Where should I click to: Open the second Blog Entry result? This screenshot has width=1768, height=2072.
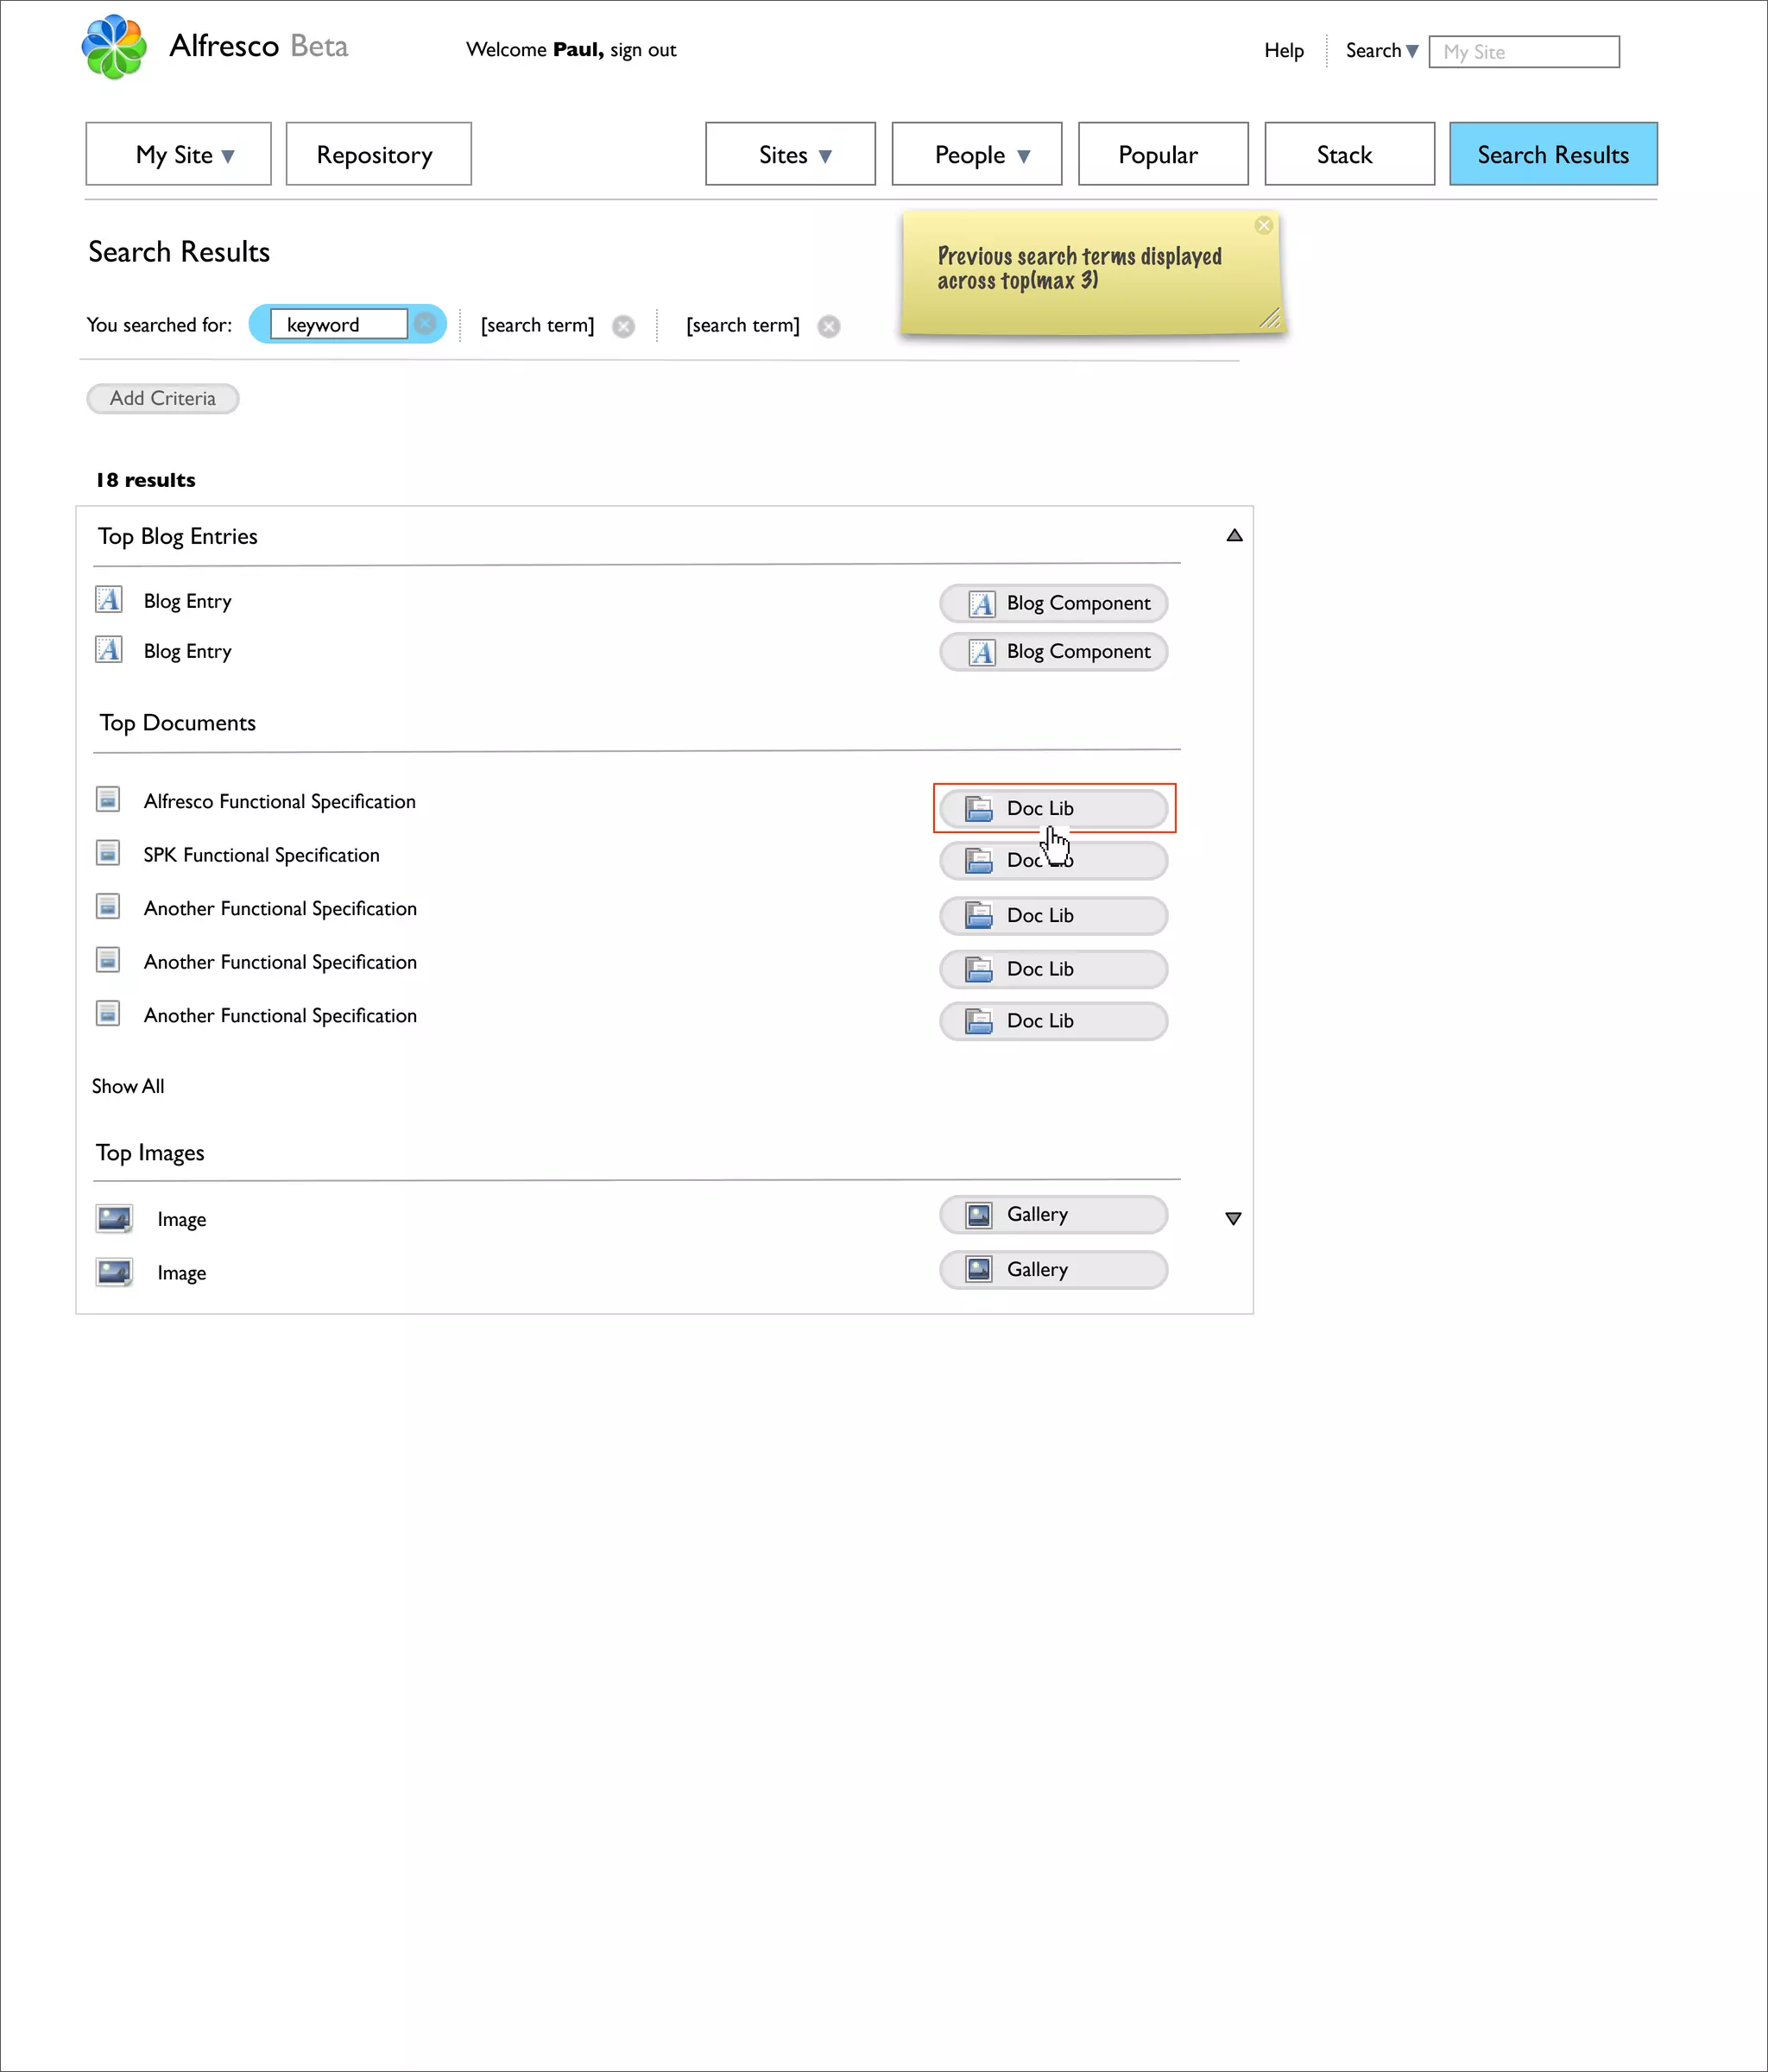click(188, 651)
